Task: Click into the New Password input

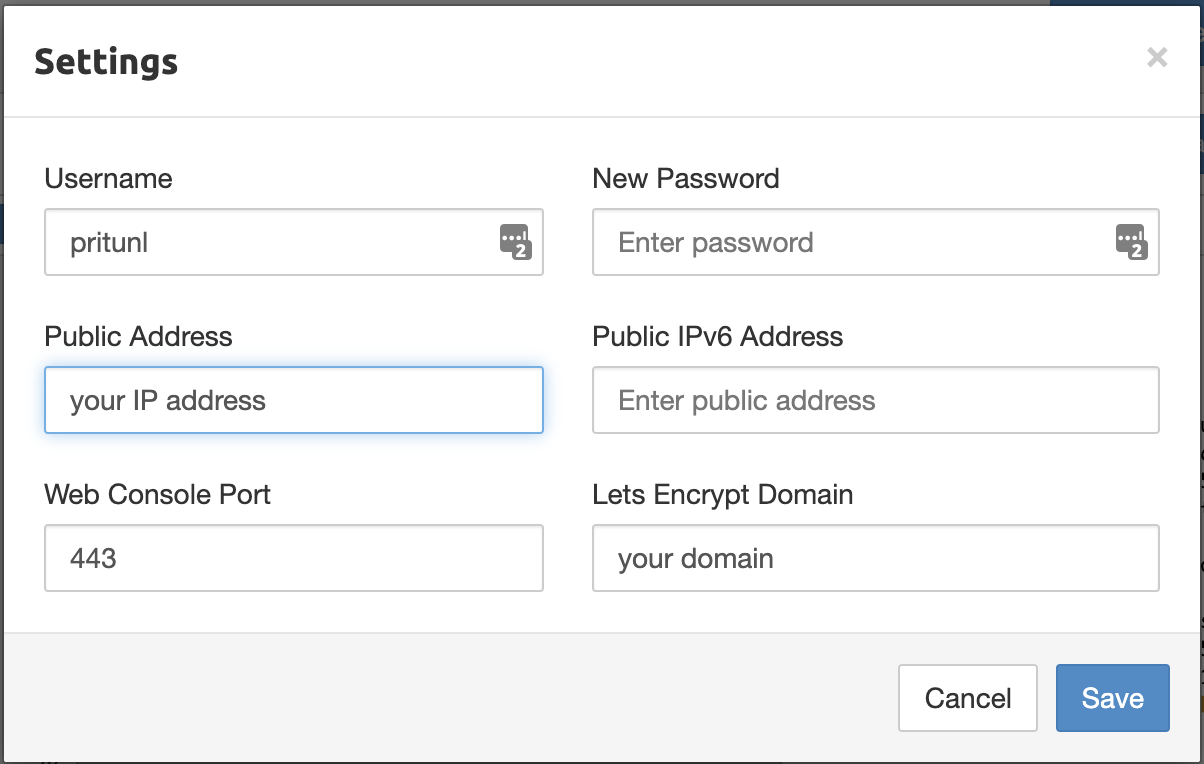Action: pos(876,242)
